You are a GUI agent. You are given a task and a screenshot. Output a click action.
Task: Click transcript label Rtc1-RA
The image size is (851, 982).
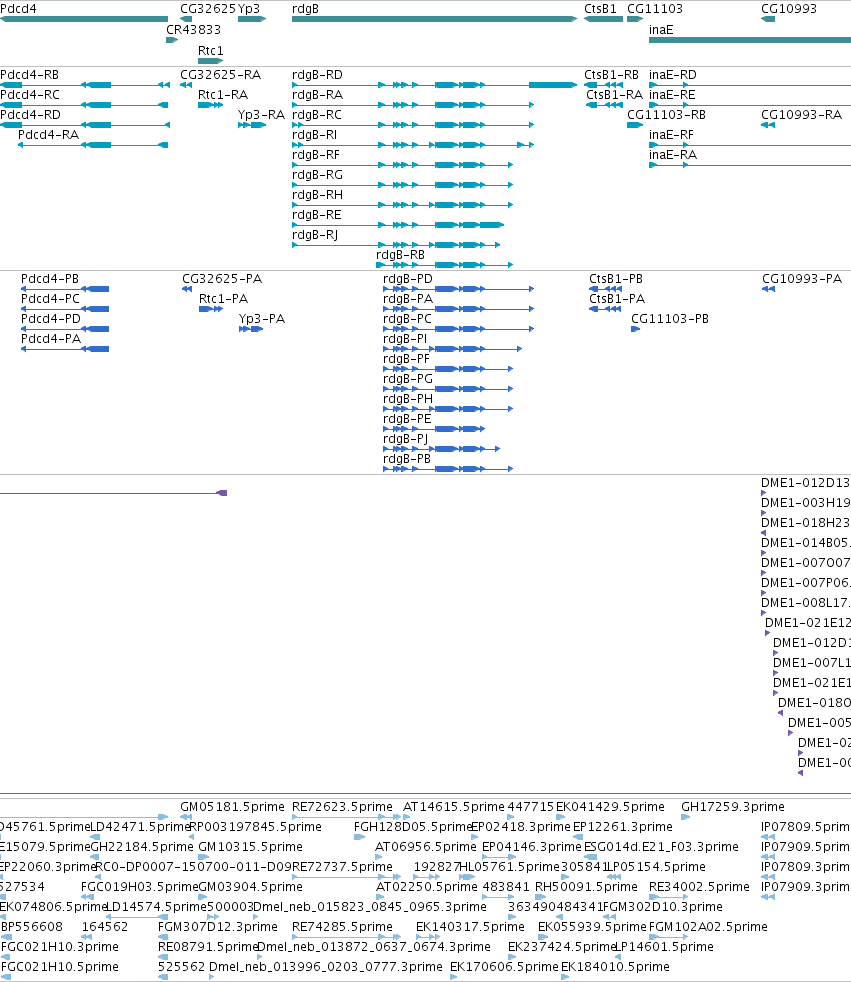pyautogui.click(x=223, y=95)
